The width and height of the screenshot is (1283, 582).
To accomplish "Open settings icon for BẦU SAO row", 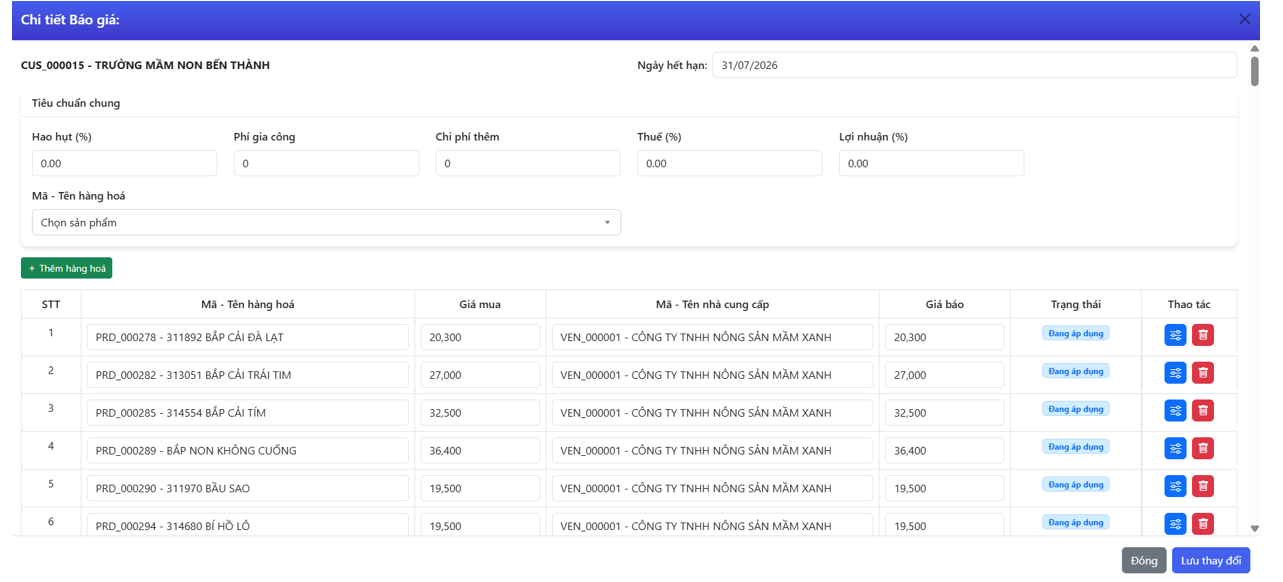I will [1175, 486].
